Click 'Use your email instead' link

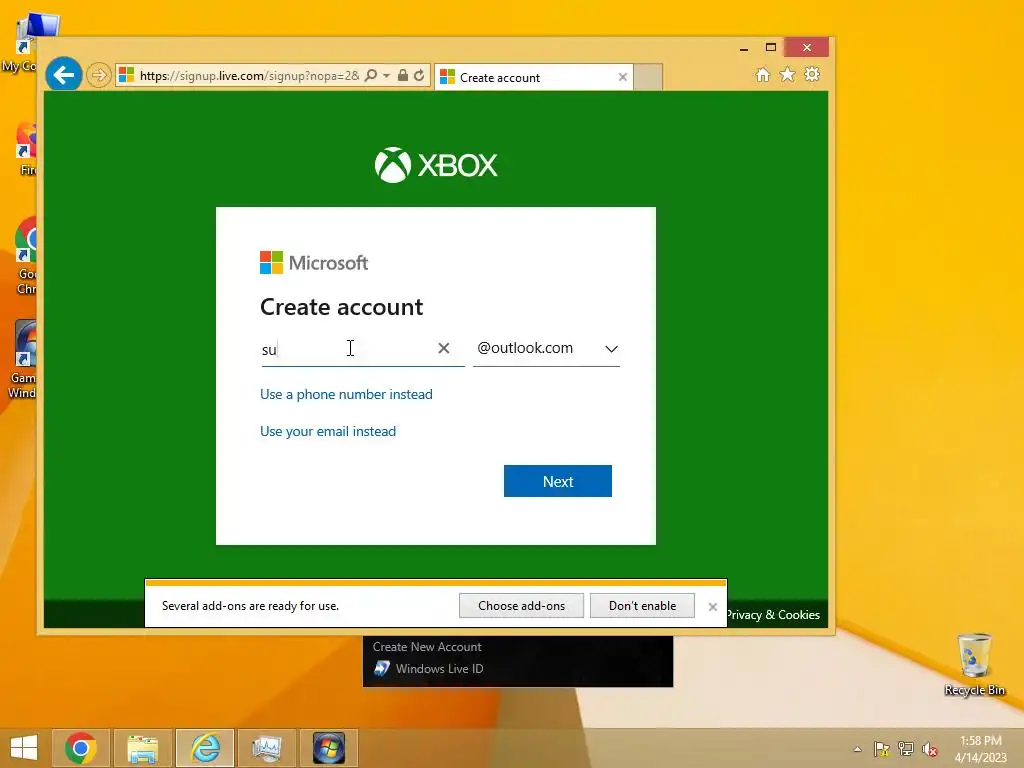pyautogui.click(x=328, y=431)
